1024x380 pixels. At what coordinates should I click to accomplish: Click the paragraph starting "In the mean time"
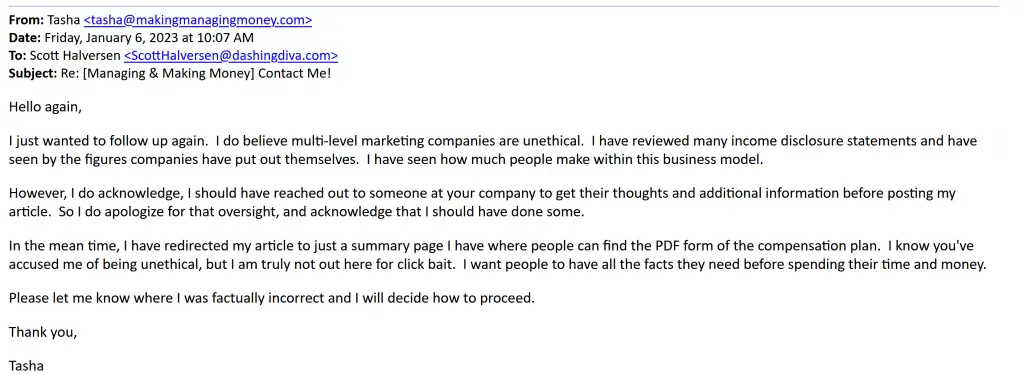(x=498, y=256)
